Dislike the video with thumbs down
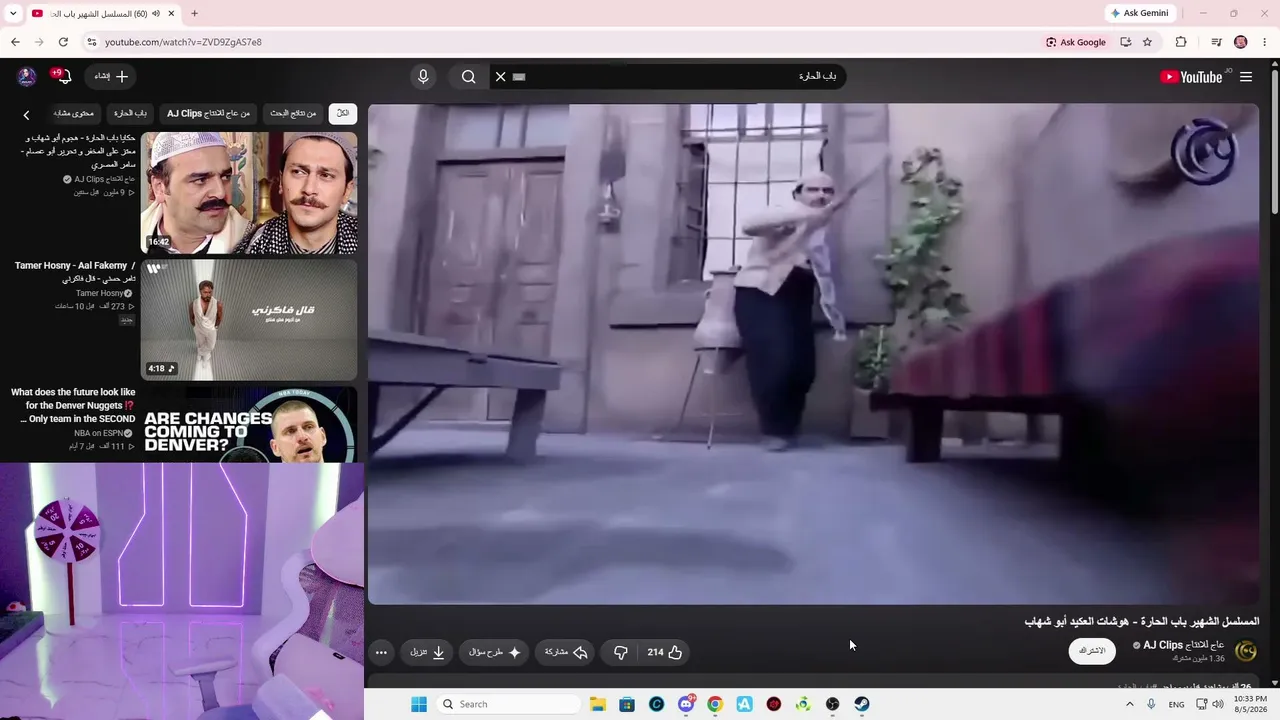Viewport: 1280px width, 720px height. (x=620, y=652)
